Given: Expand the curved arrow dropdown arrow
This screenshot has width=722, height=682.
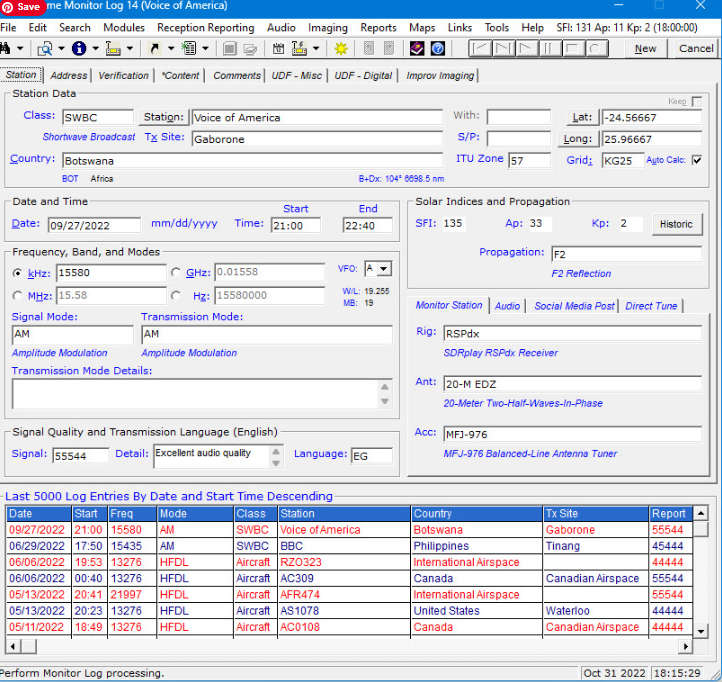Looking at the screenshot, I should click(x=170, y=48).
